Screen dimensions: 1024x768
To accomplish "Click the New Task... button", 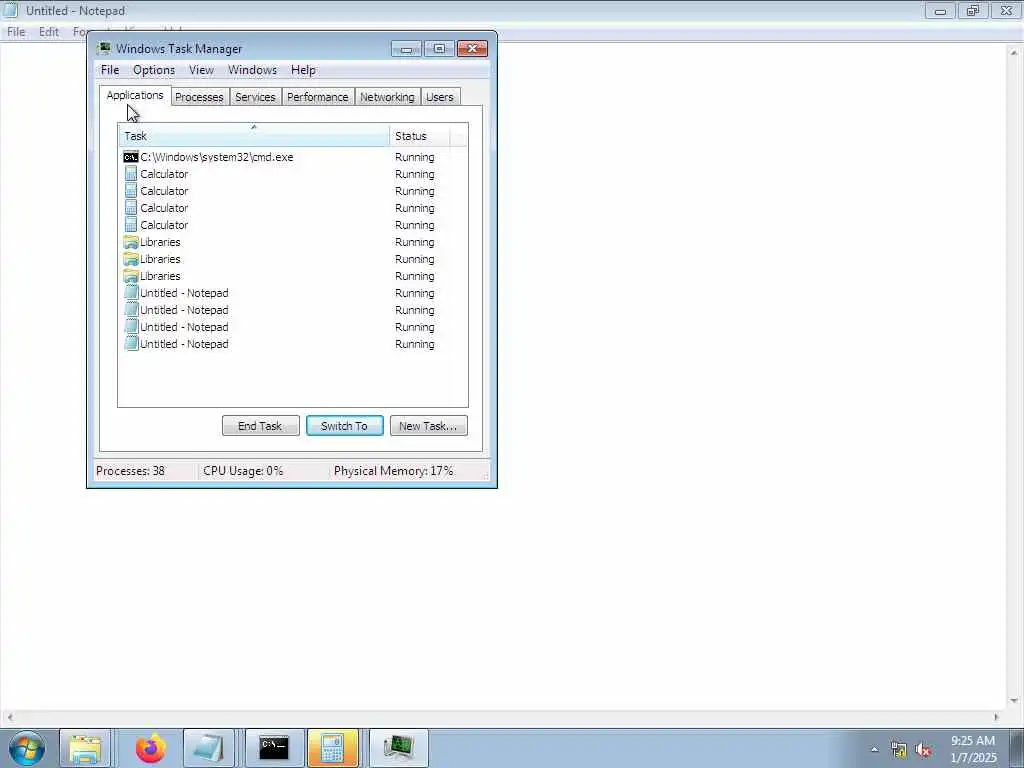I will (x=428, y=426).
